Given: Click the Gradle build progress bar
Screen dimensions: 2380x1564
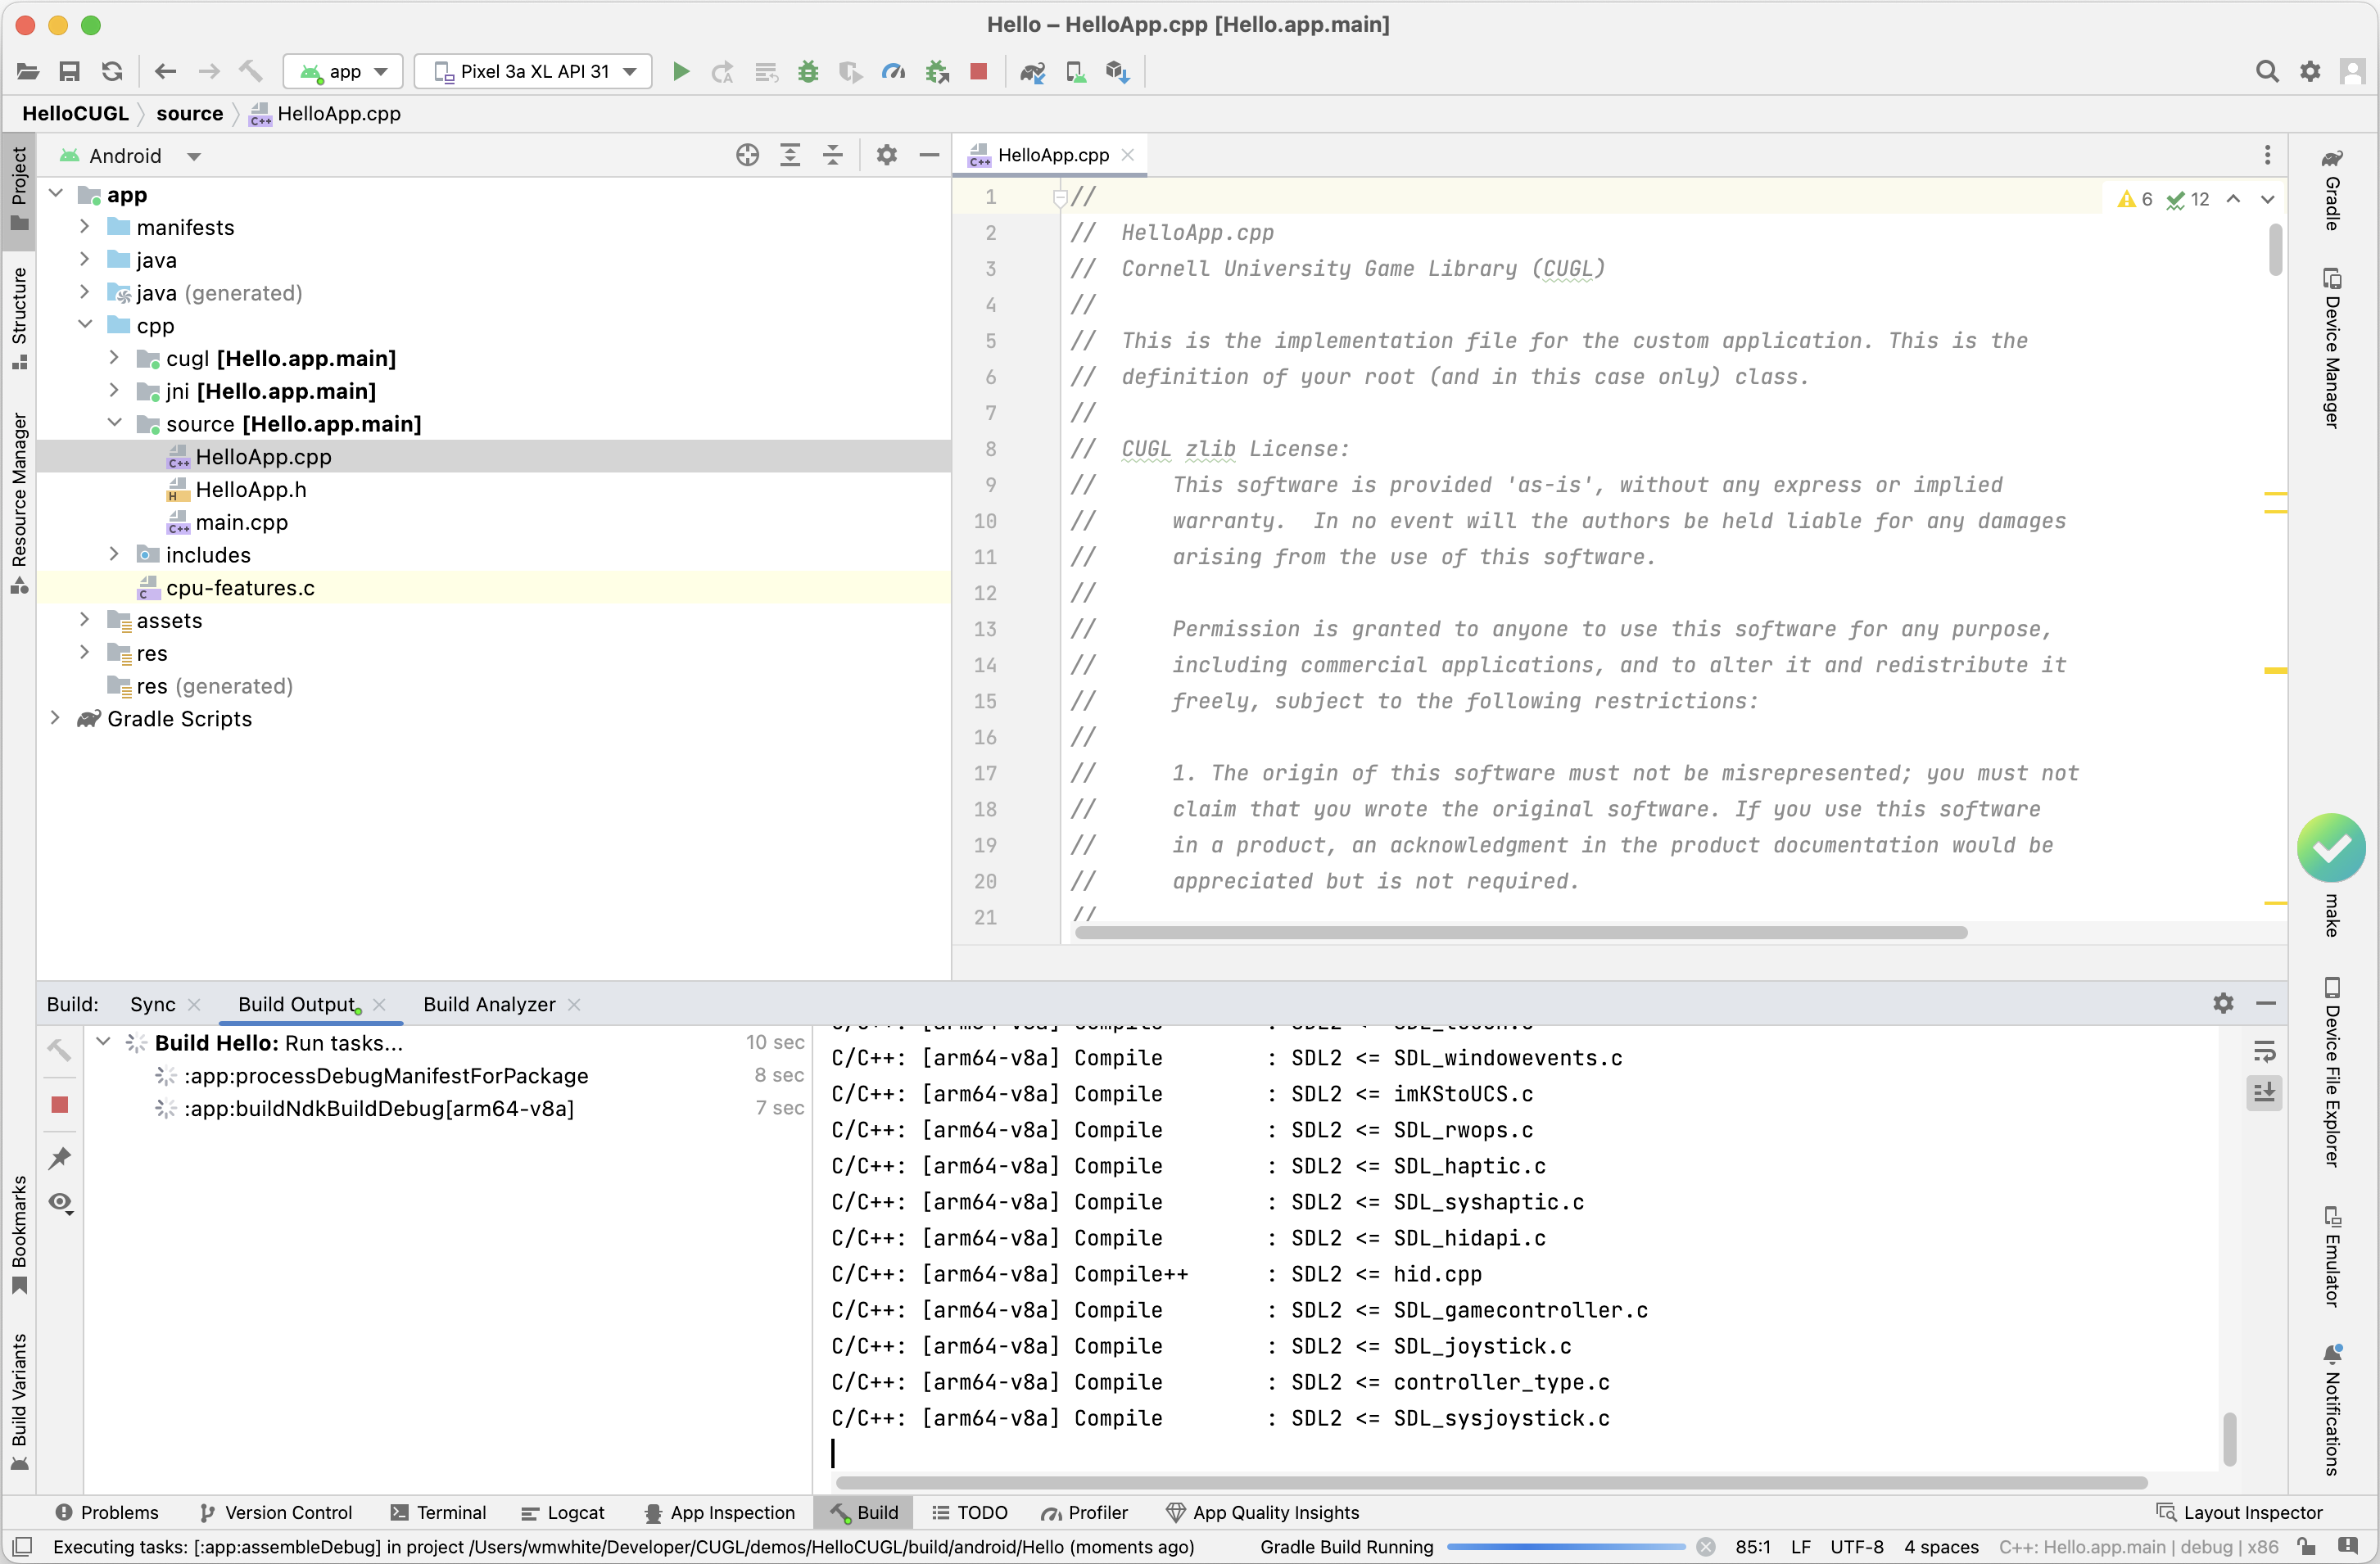Looking at the screenshot, I should [1565, 1547].
